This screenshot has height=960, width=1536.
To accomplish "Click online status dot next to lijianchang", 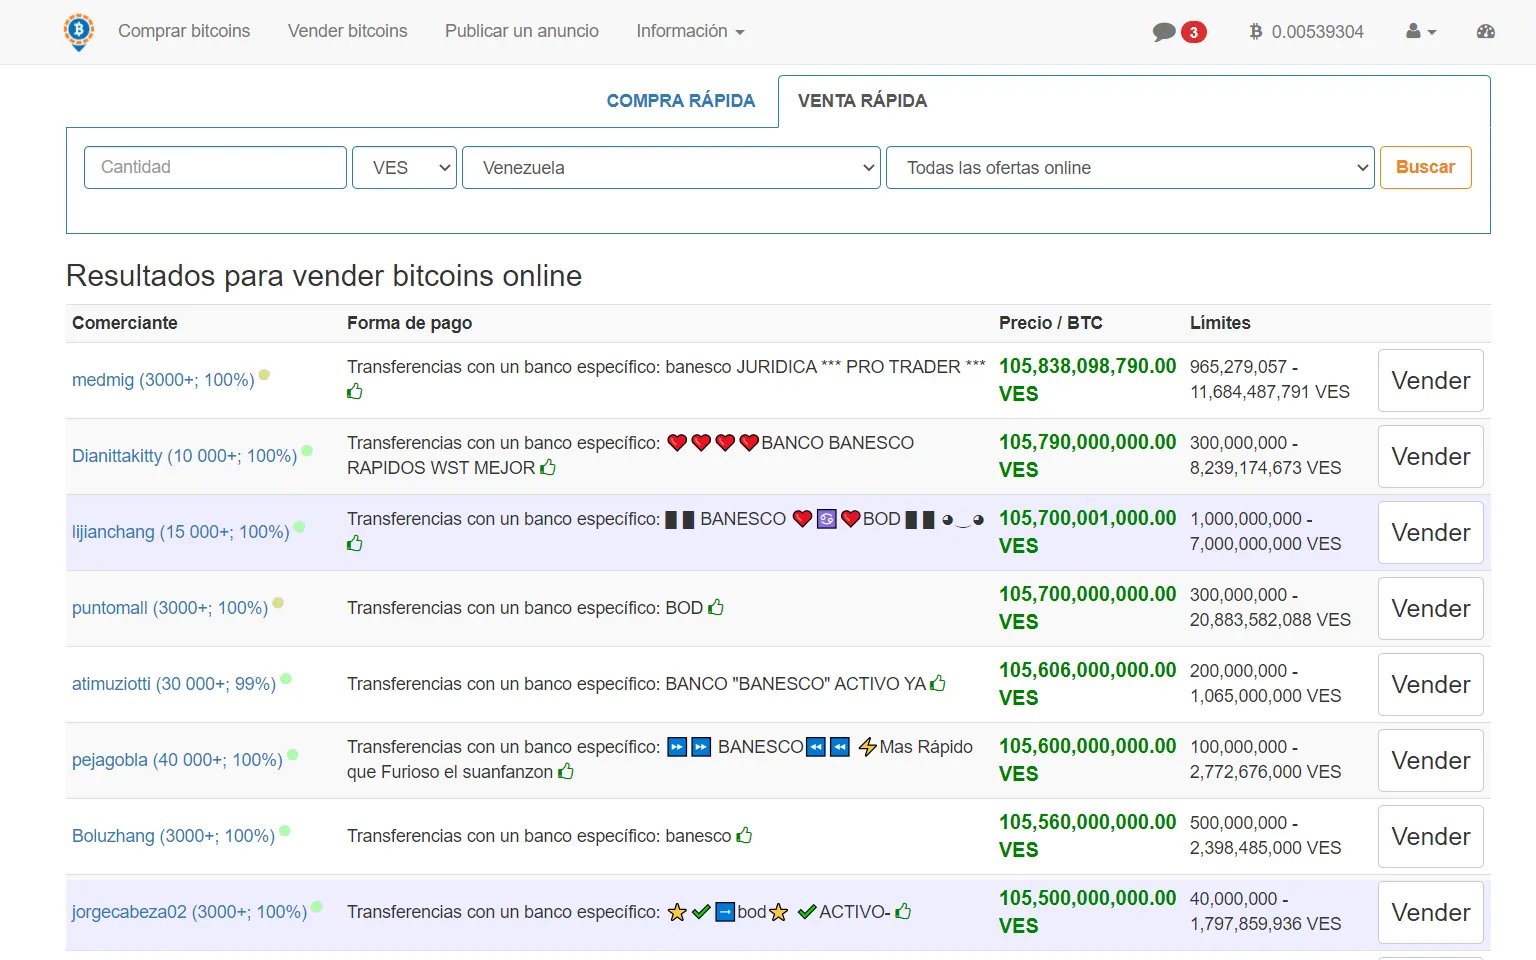I will (x=299, y=527).
